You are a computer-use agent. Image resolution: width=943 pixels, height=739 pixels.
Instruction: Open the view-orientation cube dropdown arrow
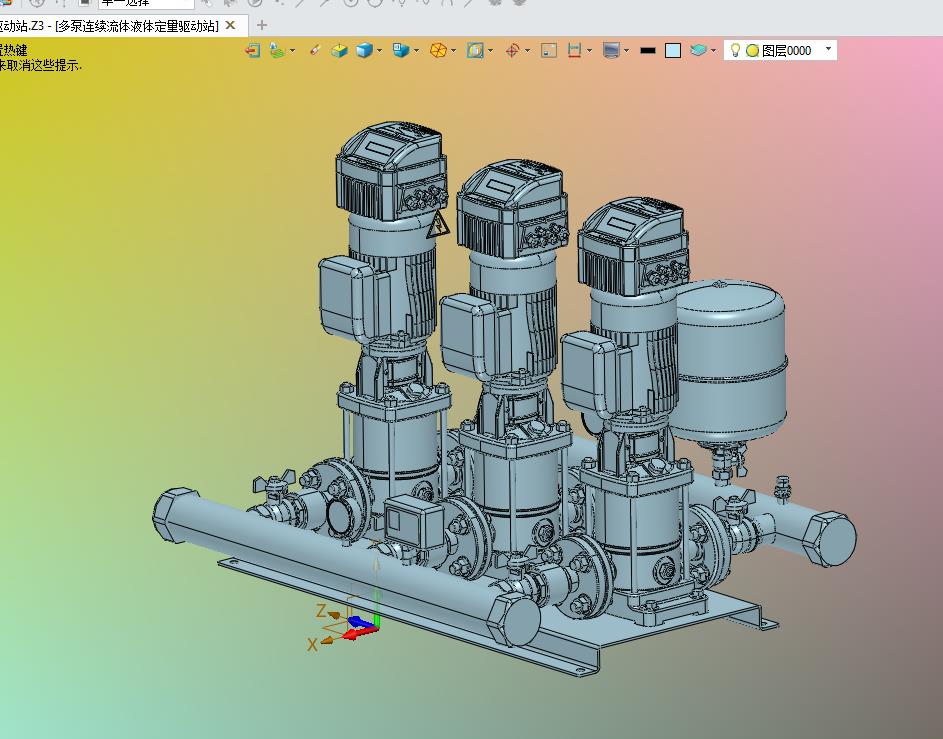(416, 51)
